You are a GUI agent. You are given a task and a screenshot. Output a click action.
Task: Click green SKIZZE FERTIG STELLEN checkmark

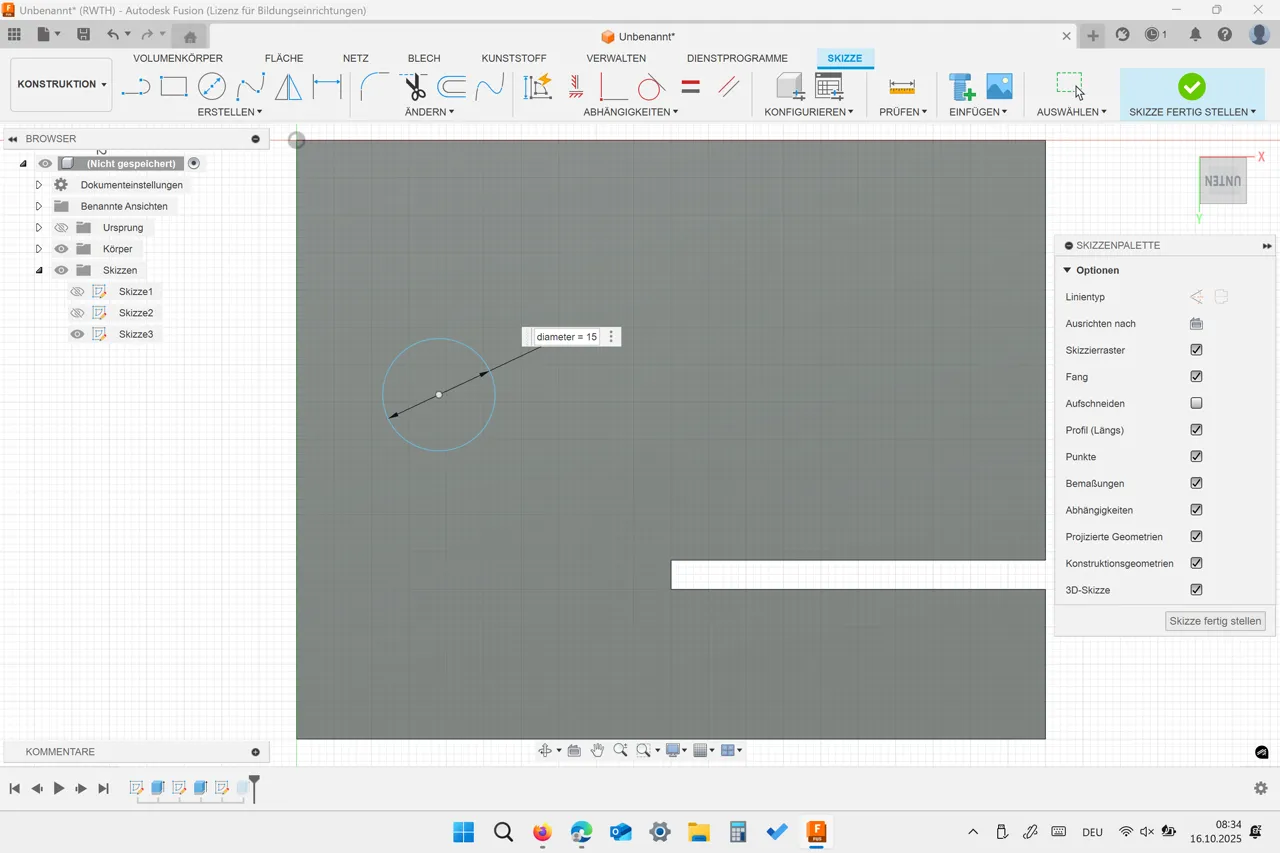(x=1192, y=87)
